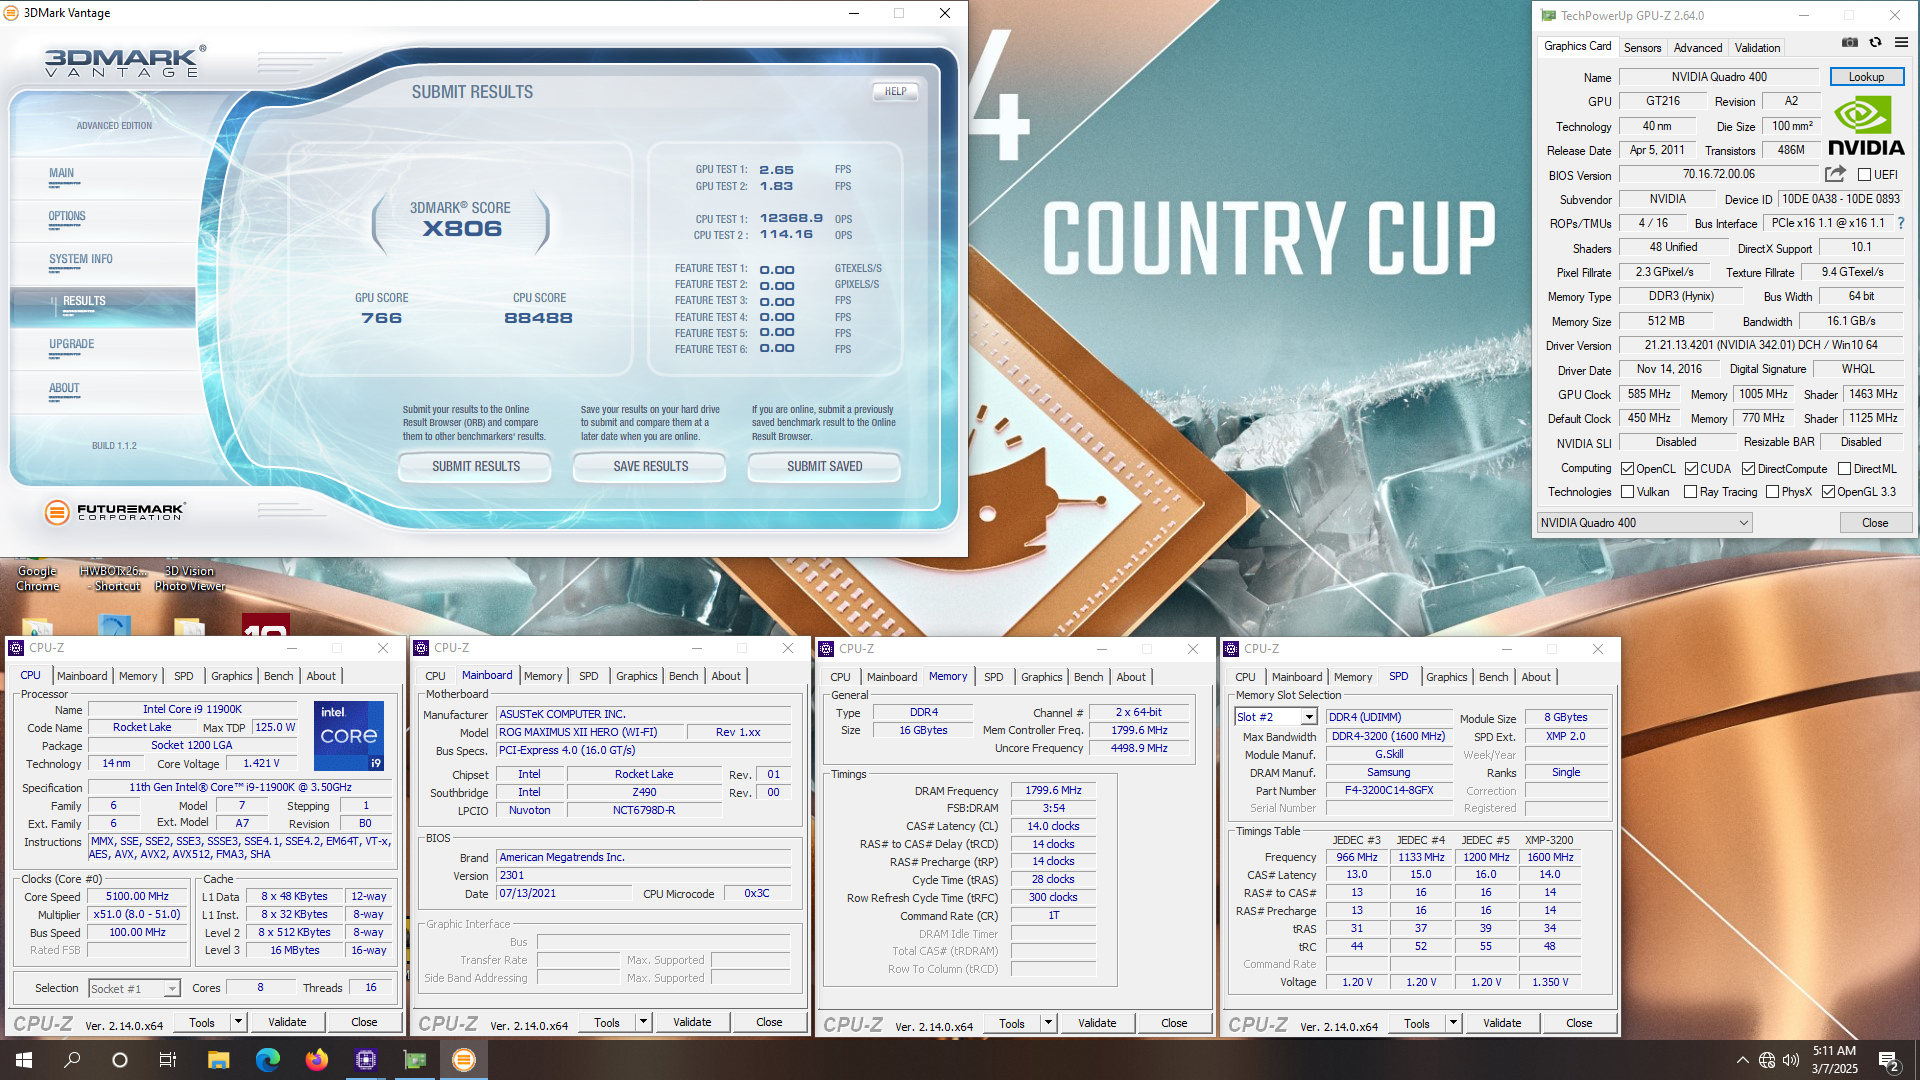Open the notification center icon

(1889, 1060)
